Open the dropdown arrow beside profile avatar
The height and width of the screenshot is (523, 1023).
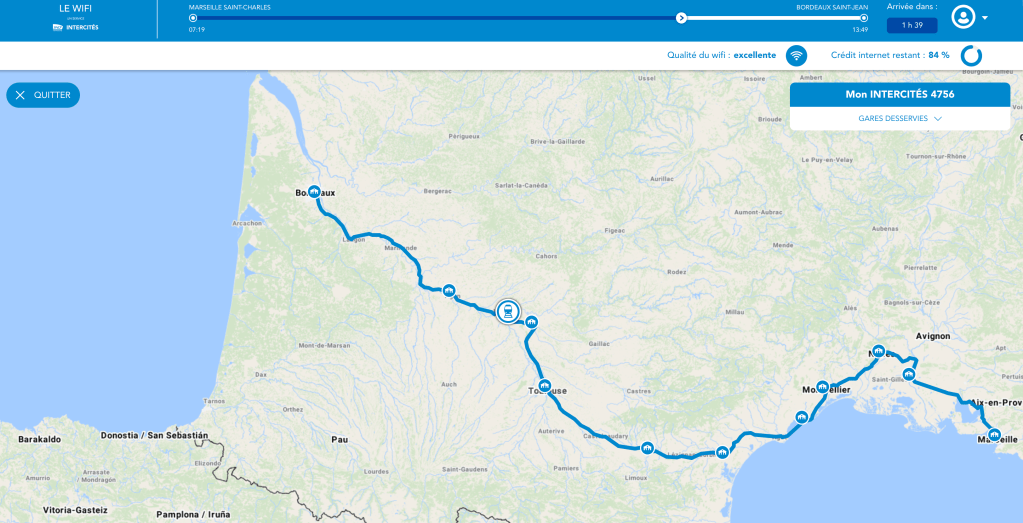tap(985, 18)
